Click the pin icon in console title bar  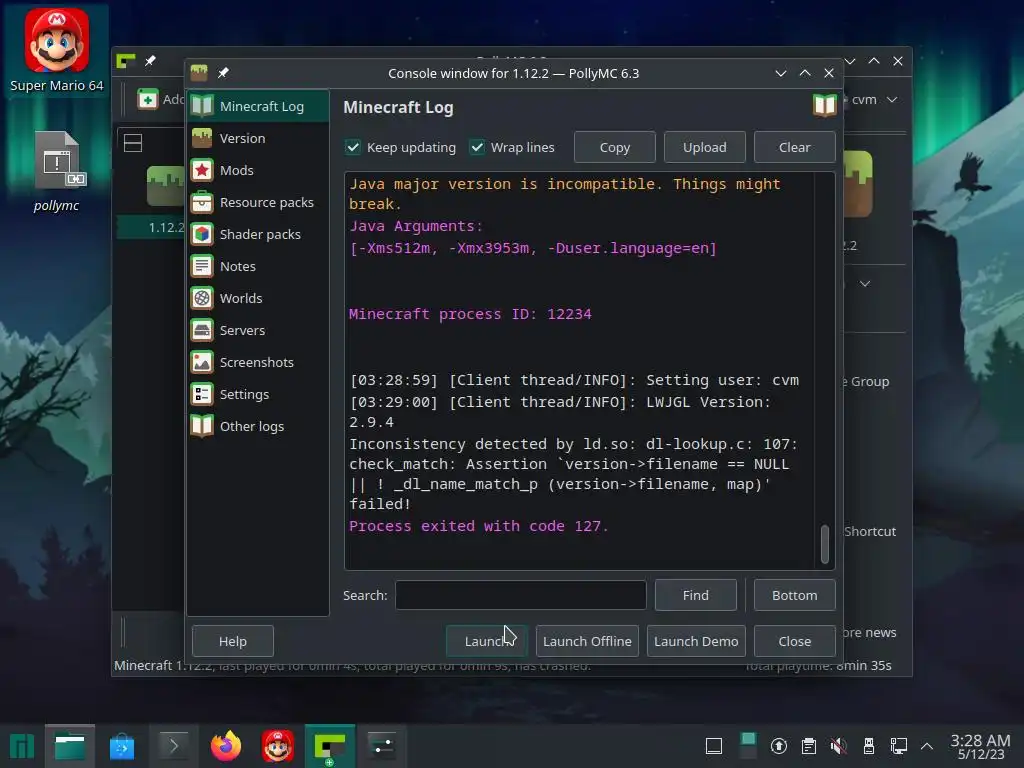pyautogui.click(x=223, y=72)
